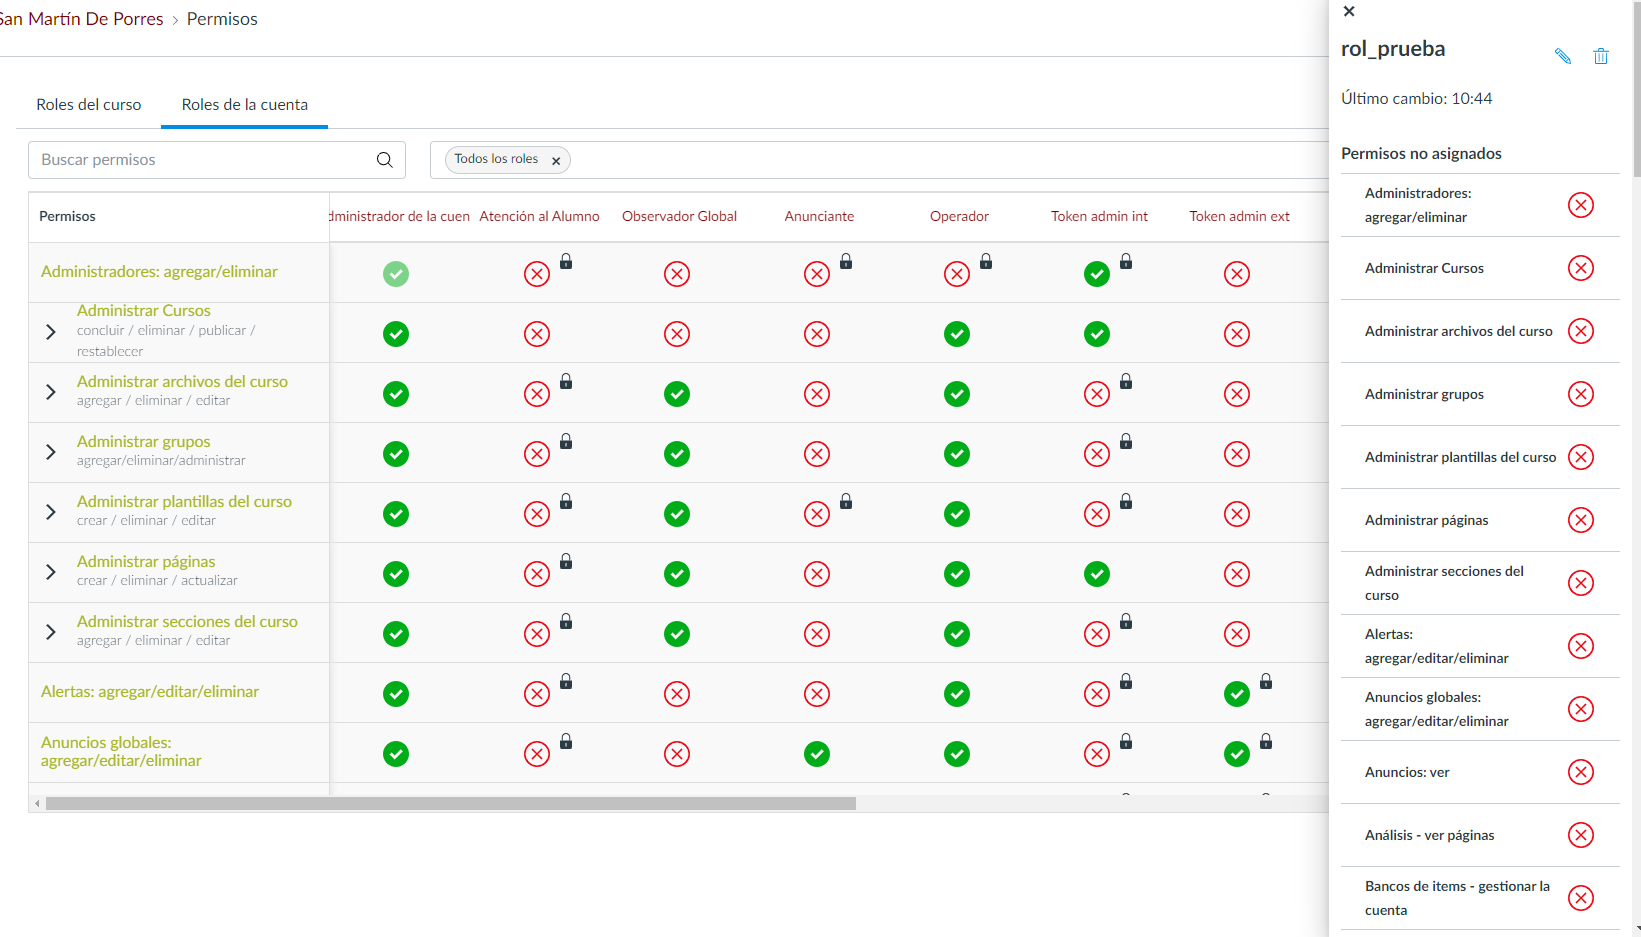Screen dimensions: 1641x937
Task: Toggle 'Análisis - ver páginas' permission in rol_prueba panel
Action: point(1581,835)
